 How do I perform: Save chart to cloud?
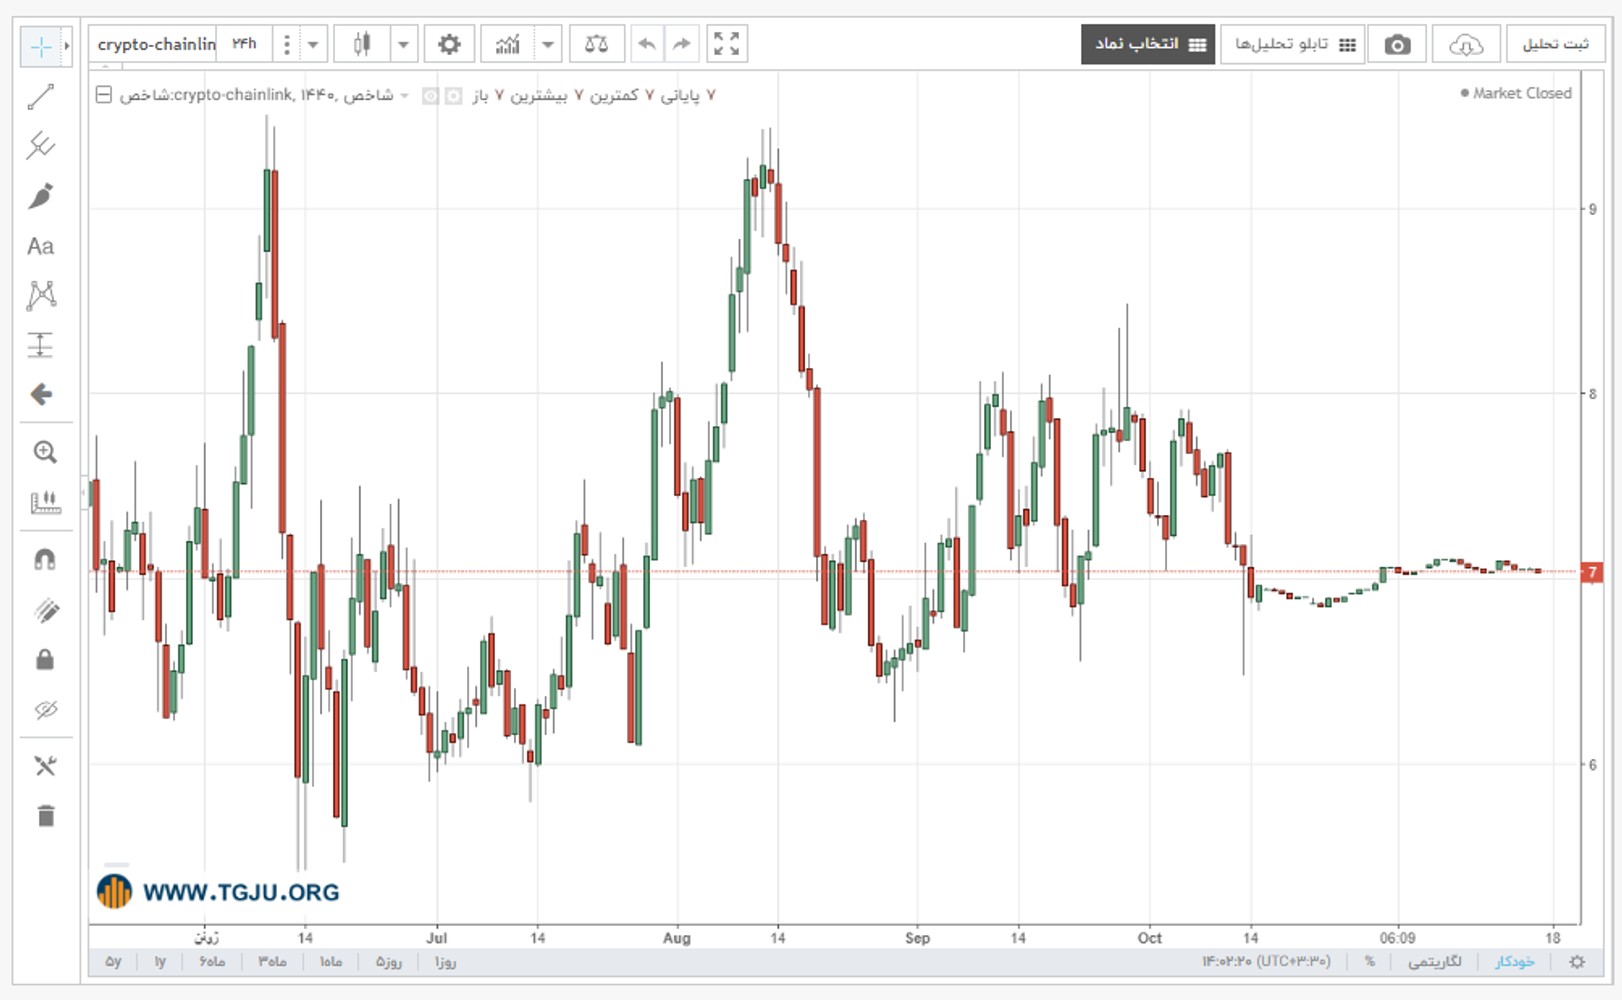click(1465, 45)
